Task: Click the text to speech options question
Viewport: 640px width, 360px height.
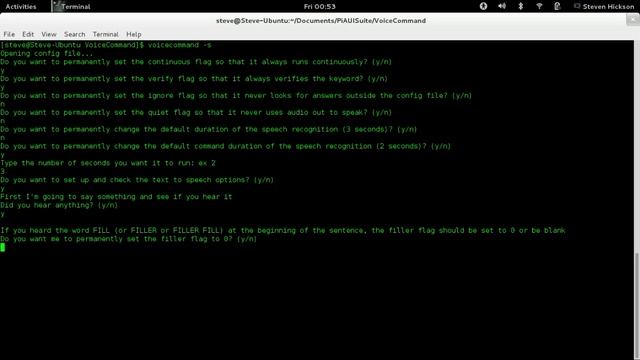Action: click(137, 180)
